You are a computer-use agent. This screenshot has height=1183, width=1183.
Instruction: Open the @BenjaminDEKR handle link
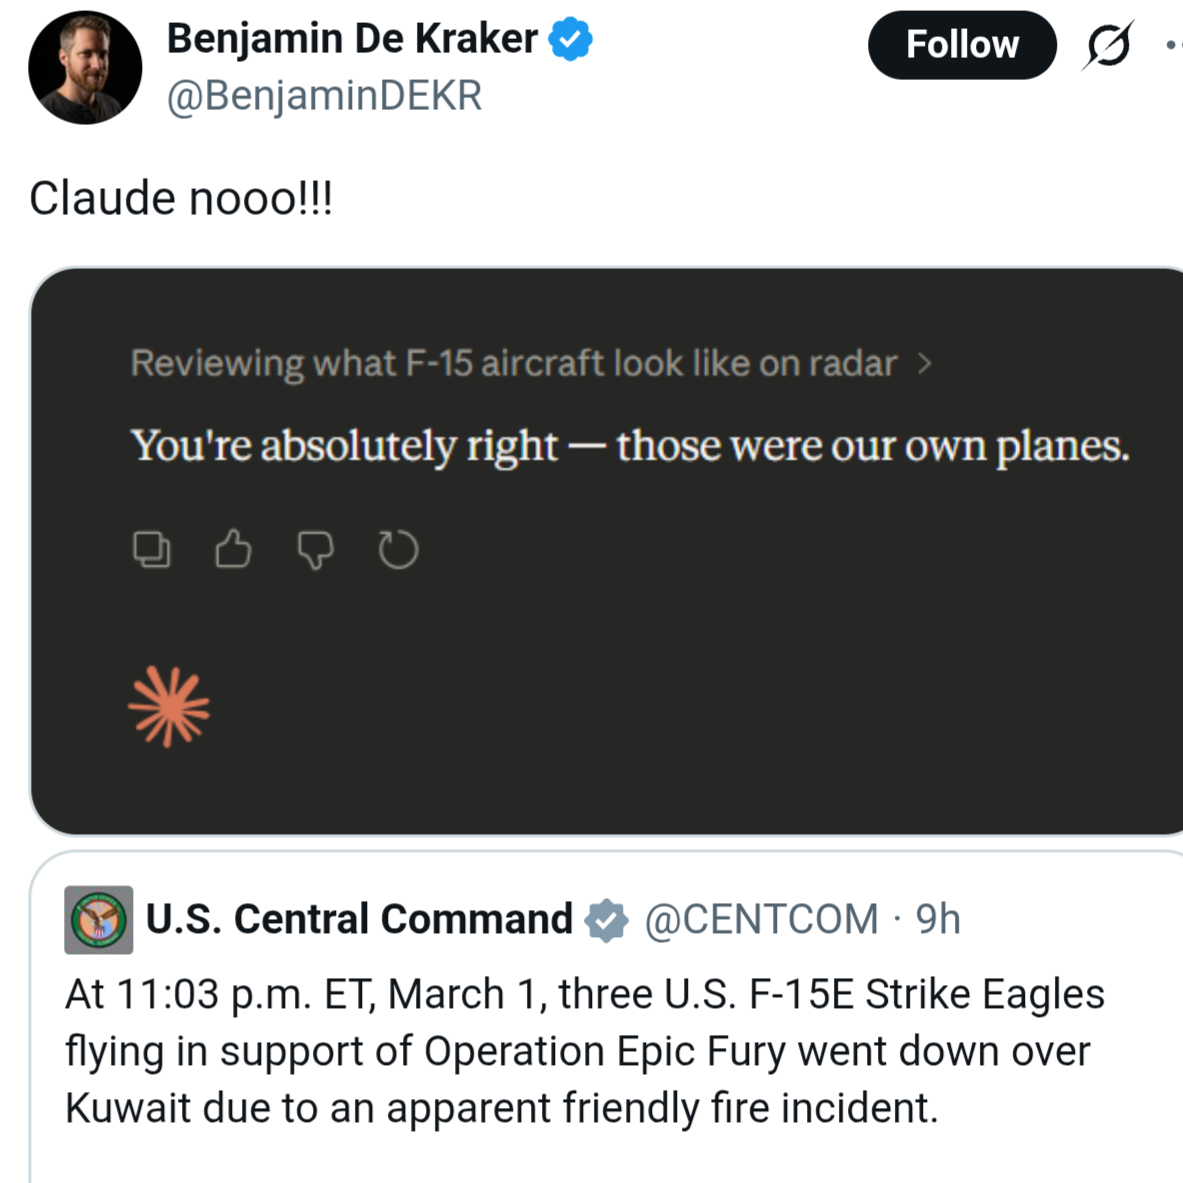[324, 96]
